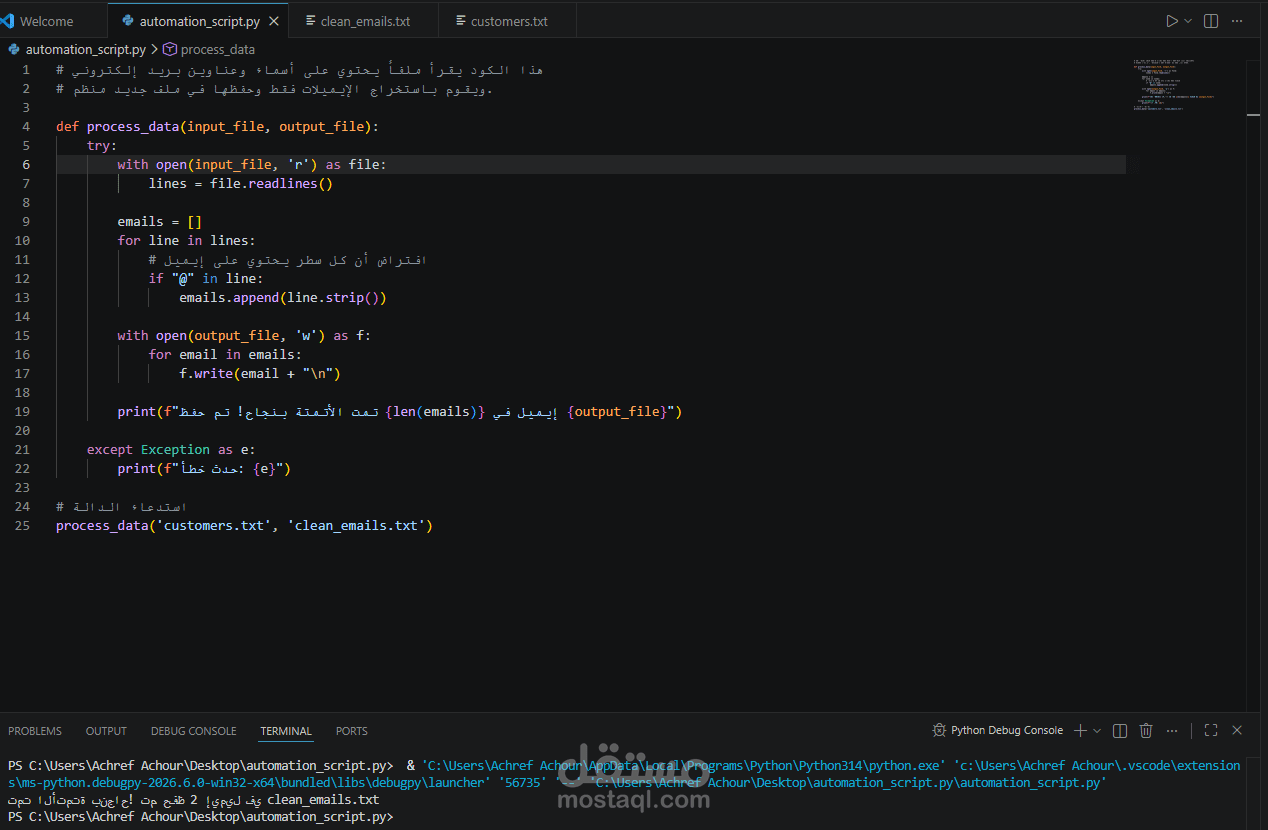This screenshot has width=1268, height=830.
Task: Run the Python file with play icon
Action: (1171, 20)
